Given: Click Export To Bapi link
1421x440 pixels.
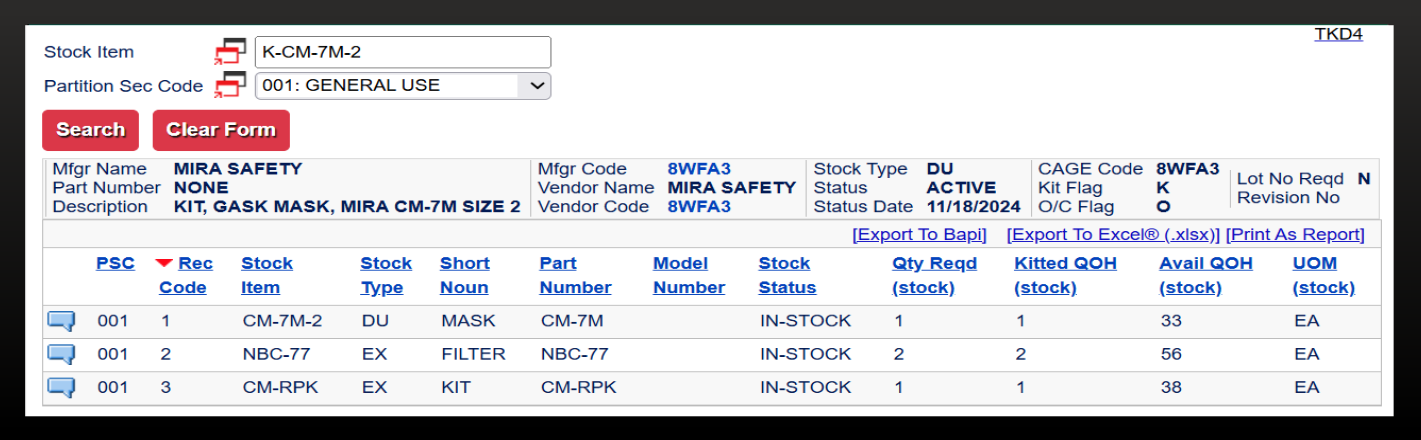Looking at the screenshot, I should 919,234.
